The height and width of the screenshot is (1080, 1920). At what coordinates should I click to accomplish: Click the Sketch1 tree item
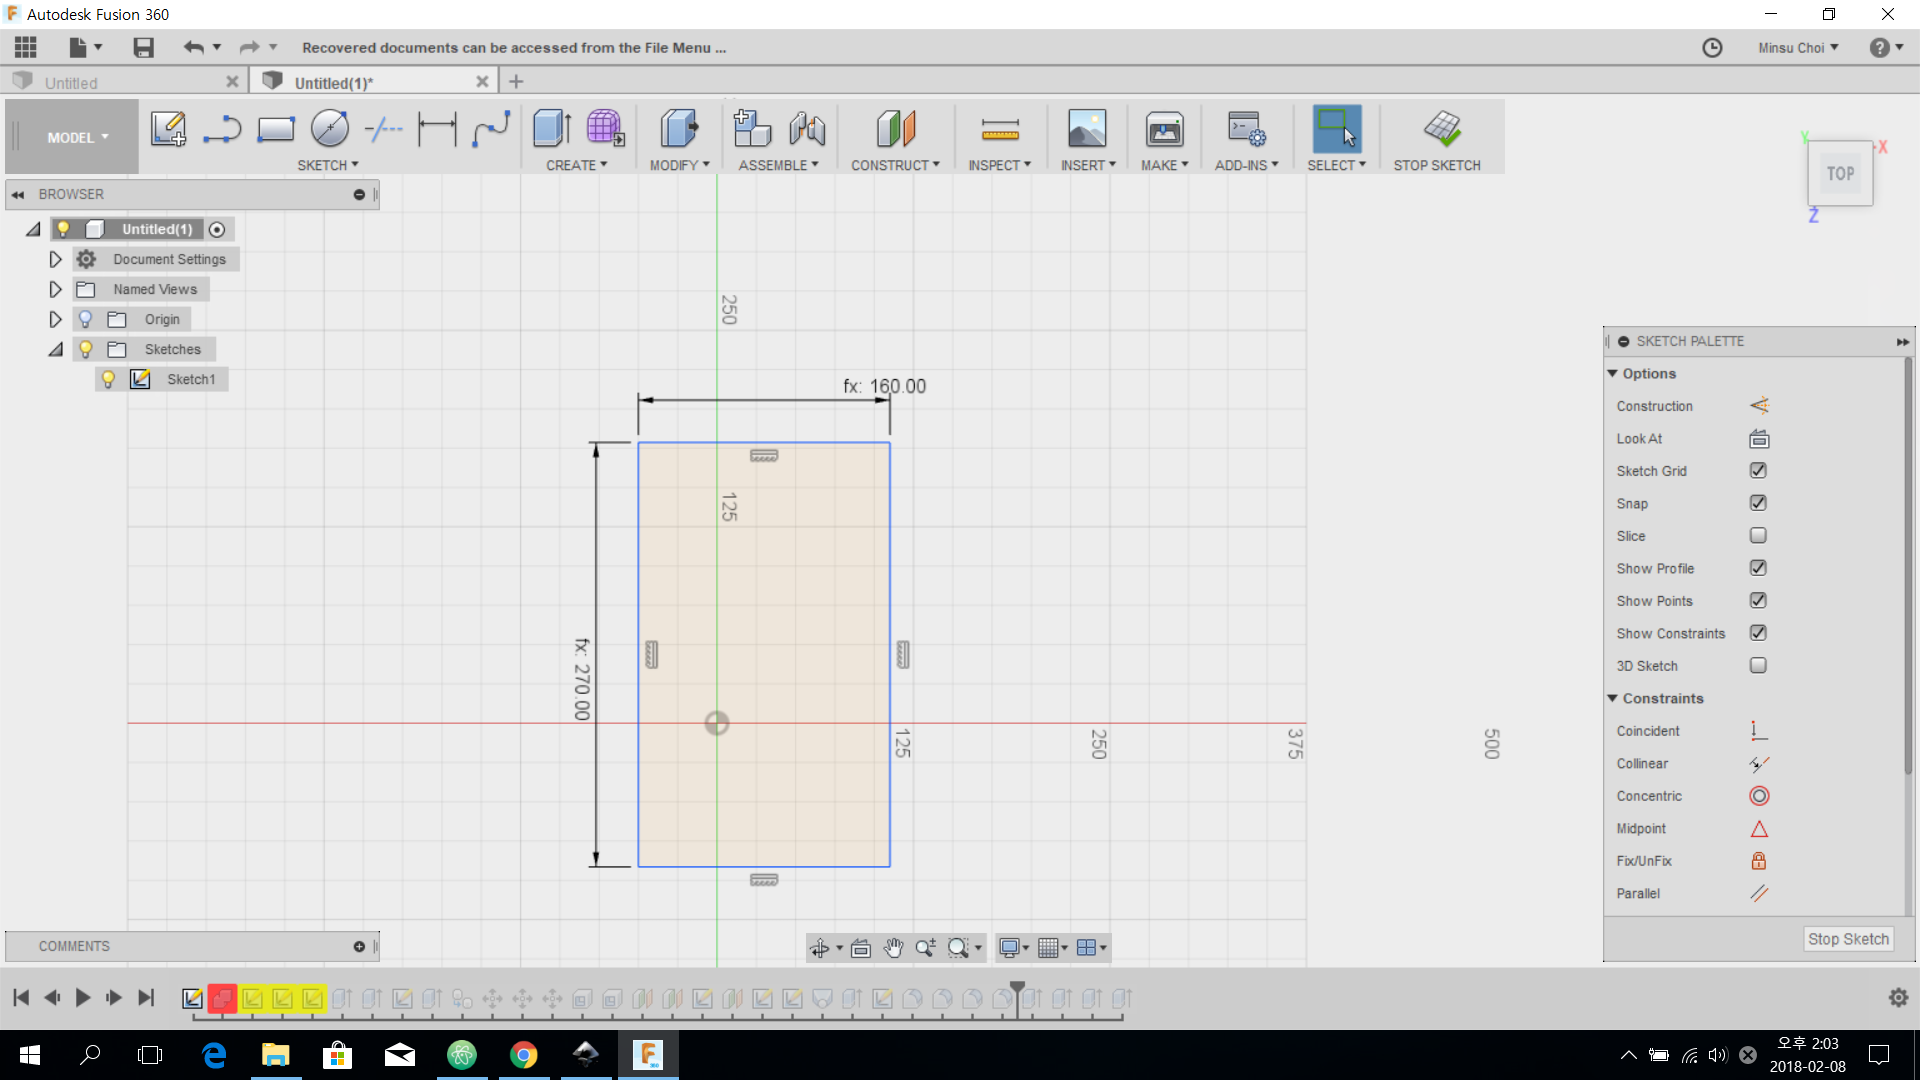click(190, 378)
